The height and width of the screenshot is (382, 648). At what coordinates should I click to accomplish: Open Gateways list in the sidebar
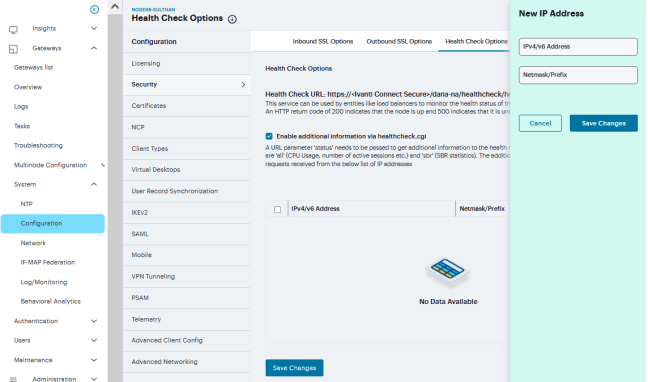click(x=33, y=67)
